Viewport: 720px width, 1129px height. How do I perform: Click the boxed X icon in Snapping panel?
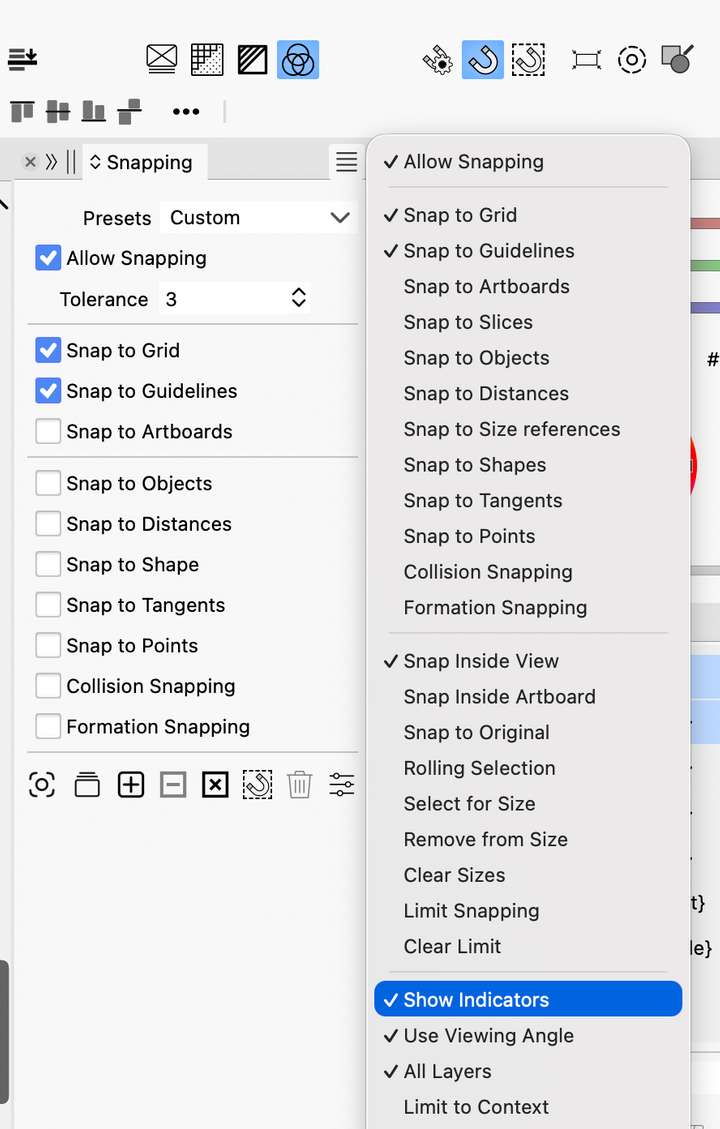click(x=215, y=785)
